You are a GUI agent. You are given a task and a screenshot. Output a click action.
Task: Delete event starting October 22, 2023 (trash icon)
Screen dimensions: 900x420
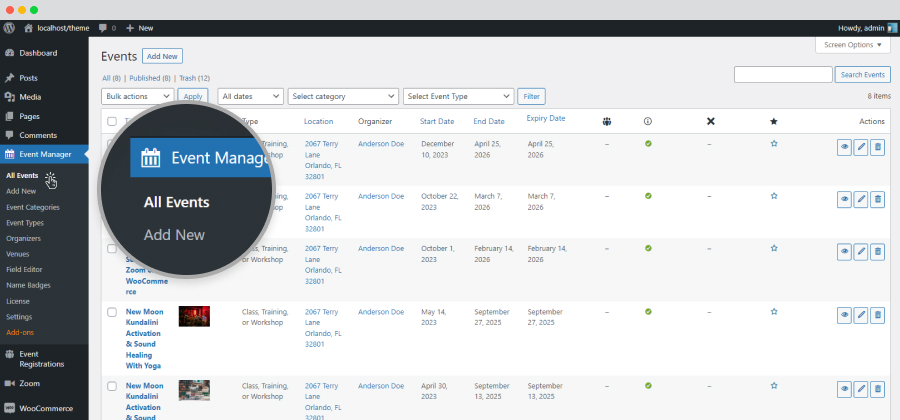(878, 200)
